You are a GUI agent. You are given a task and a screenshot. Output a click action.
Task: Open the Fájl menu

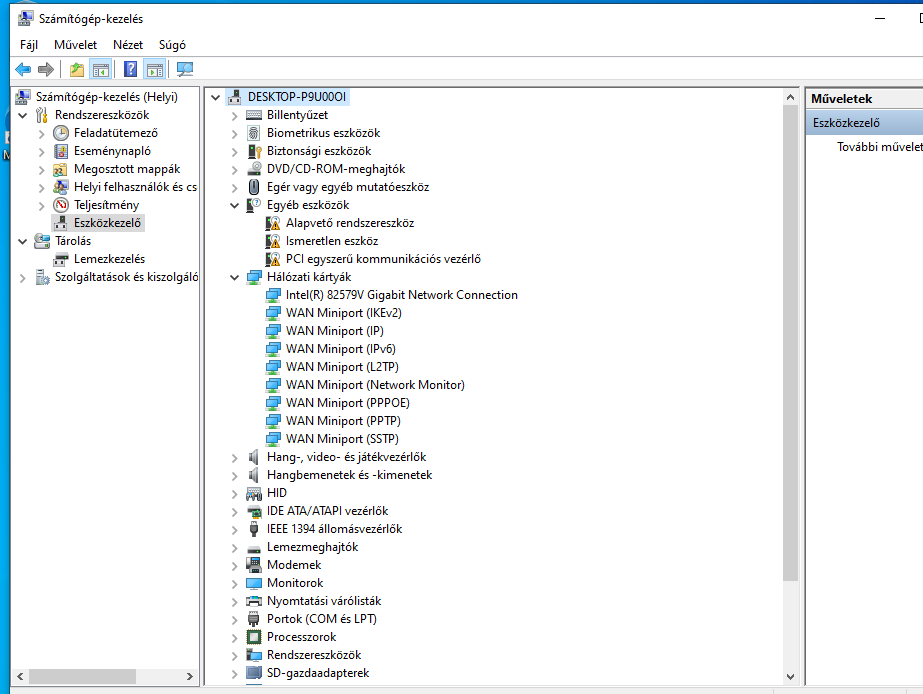(29, 45)
